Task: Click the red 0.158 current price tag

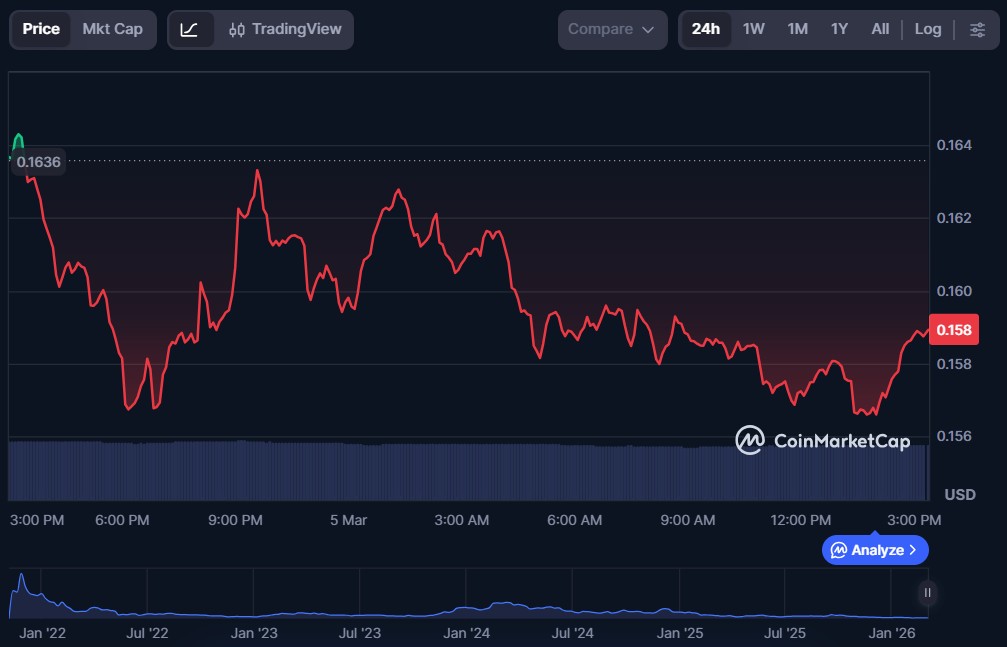Action: (954, 329)
